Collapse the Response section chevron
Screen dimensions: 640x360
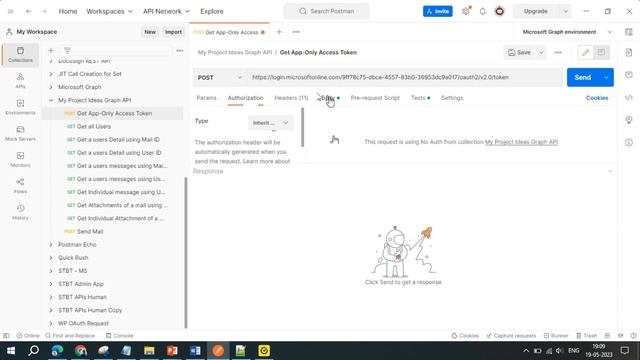[x=610, y=171]
